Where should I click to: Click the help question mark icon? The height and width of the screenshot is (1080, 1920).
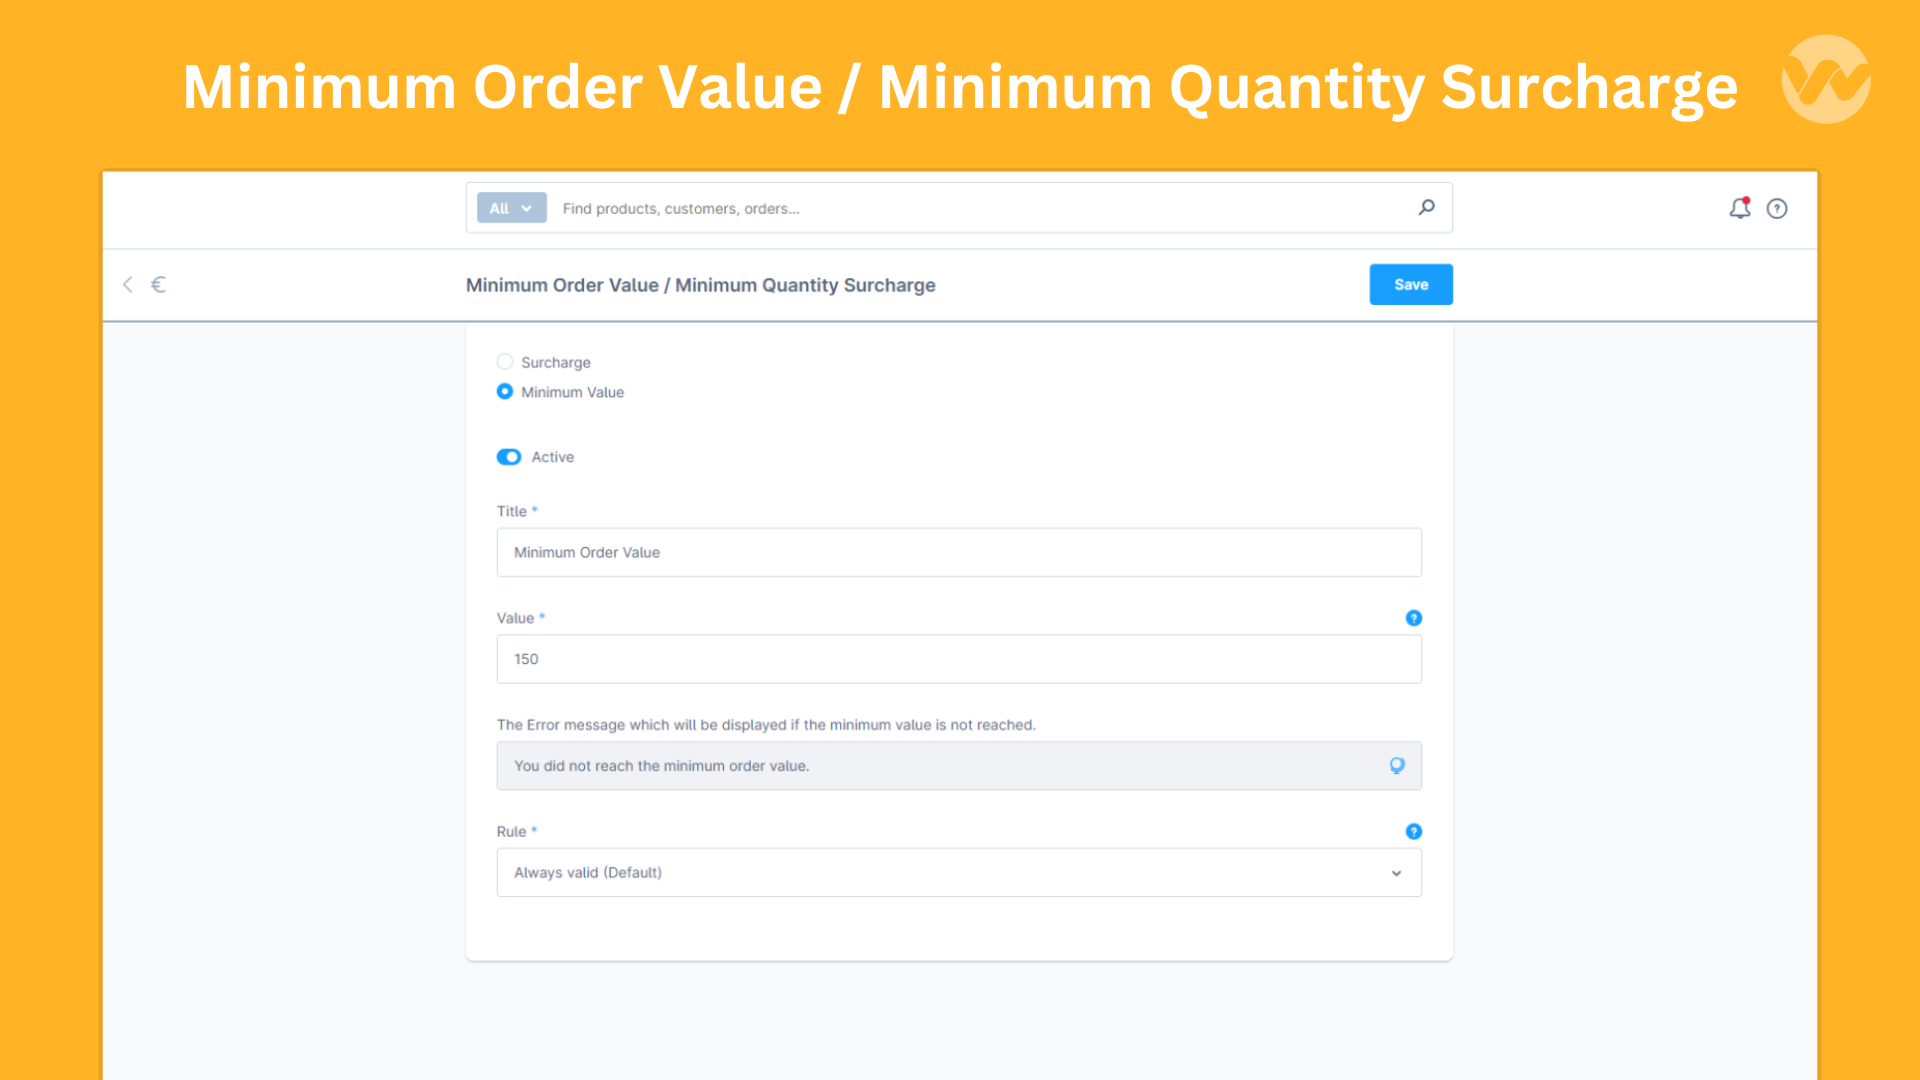click(1777, 208)
